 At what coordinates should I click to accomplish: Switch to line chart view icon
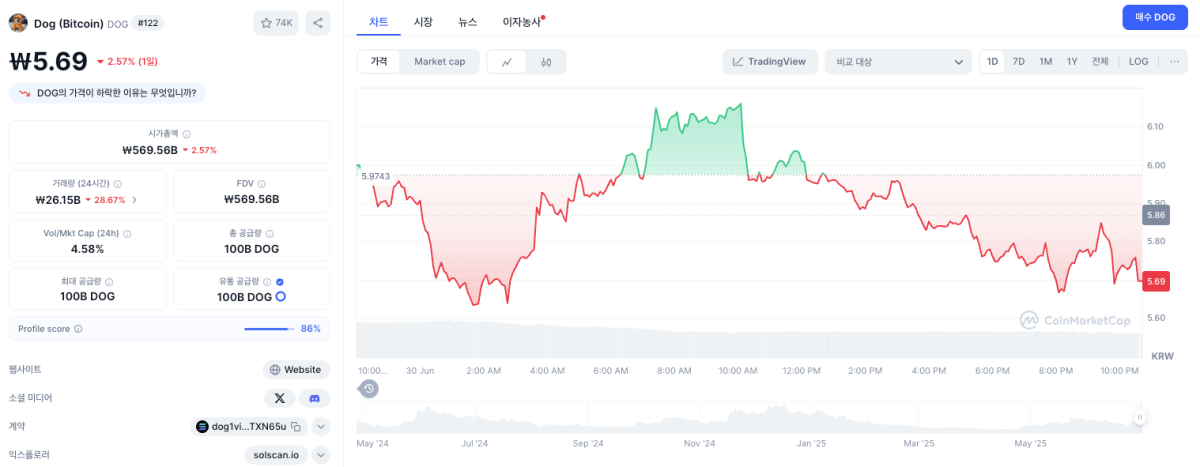[507, 62]
